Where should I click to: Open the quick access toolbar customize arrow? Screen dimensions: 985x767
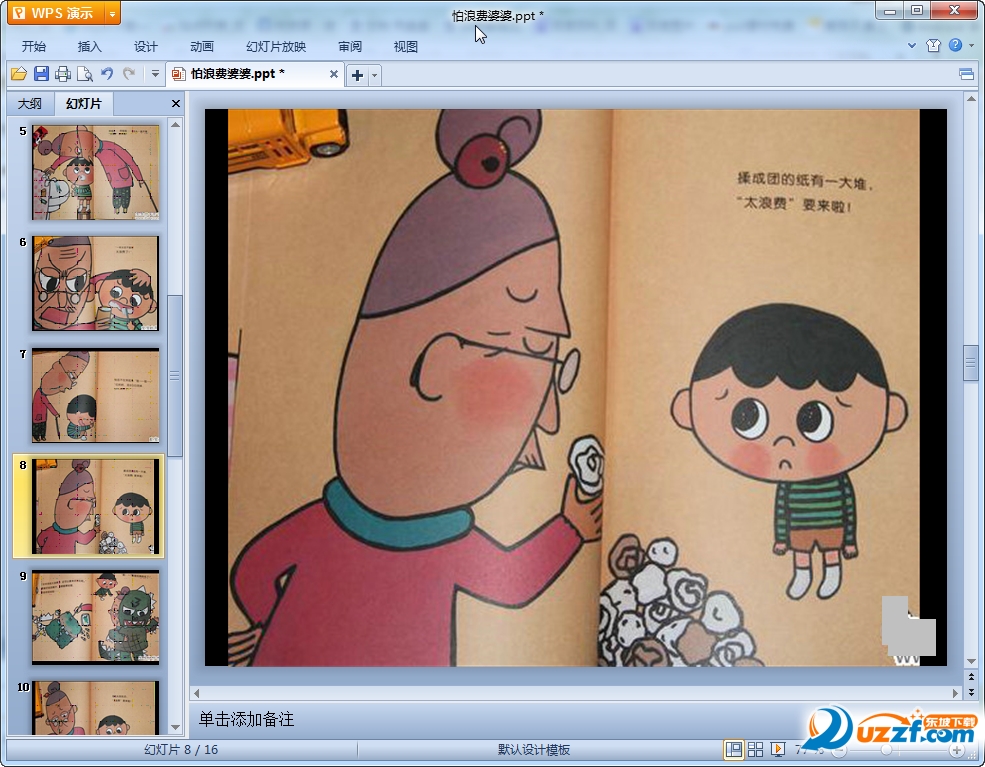coord(155,74)
